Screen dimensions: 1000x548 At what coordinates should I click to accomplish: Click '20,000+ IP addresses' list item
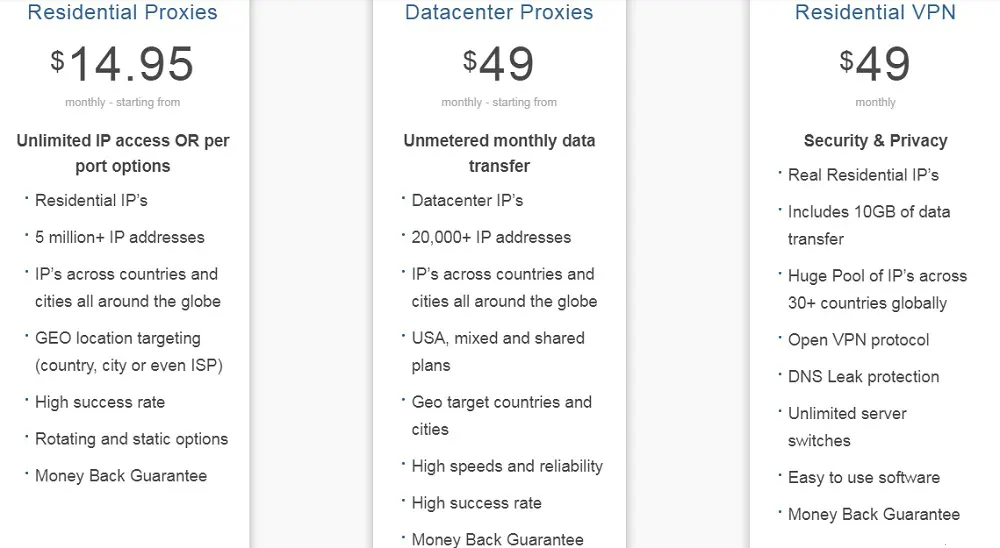(491, 237)
